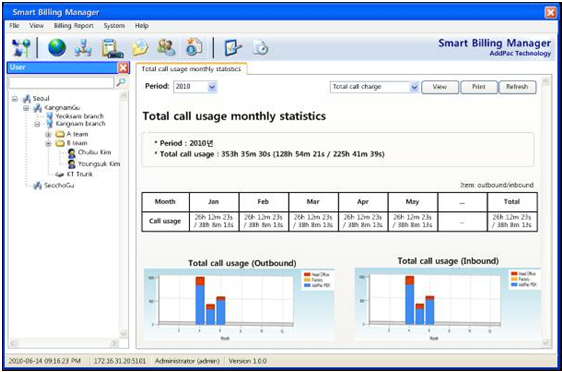
Task: Click the Refresh button
Action: click(x=517, y=87)
